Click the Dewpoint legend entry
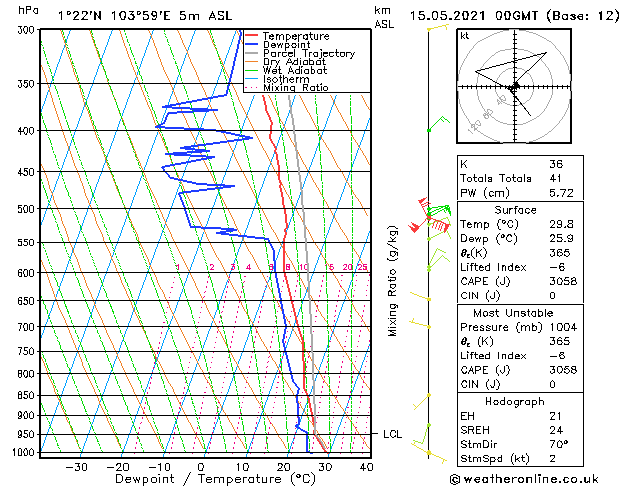Screen dimensions: 629x486 point(286,45)
